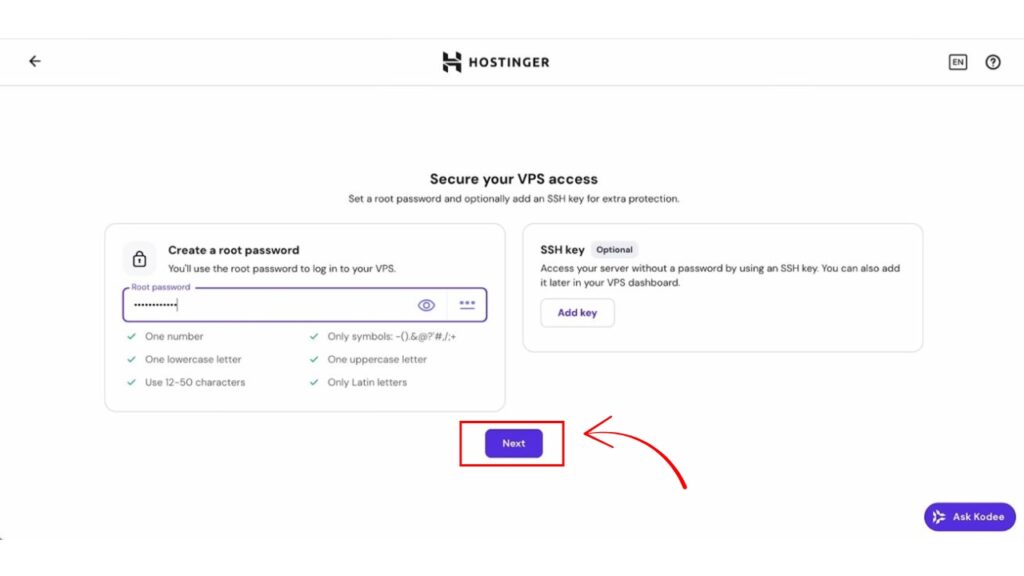Click the password generator dots icon
This screenshot has width=1024, height=576.
tap(467, 305)
